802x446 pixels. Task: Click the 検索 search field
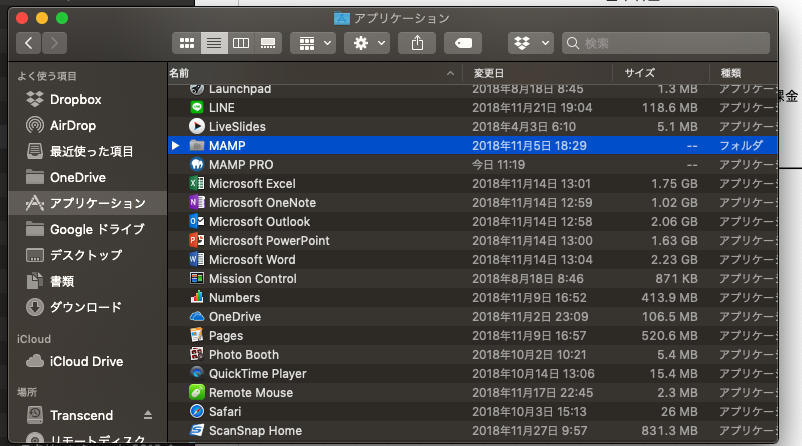pos(666,43)
